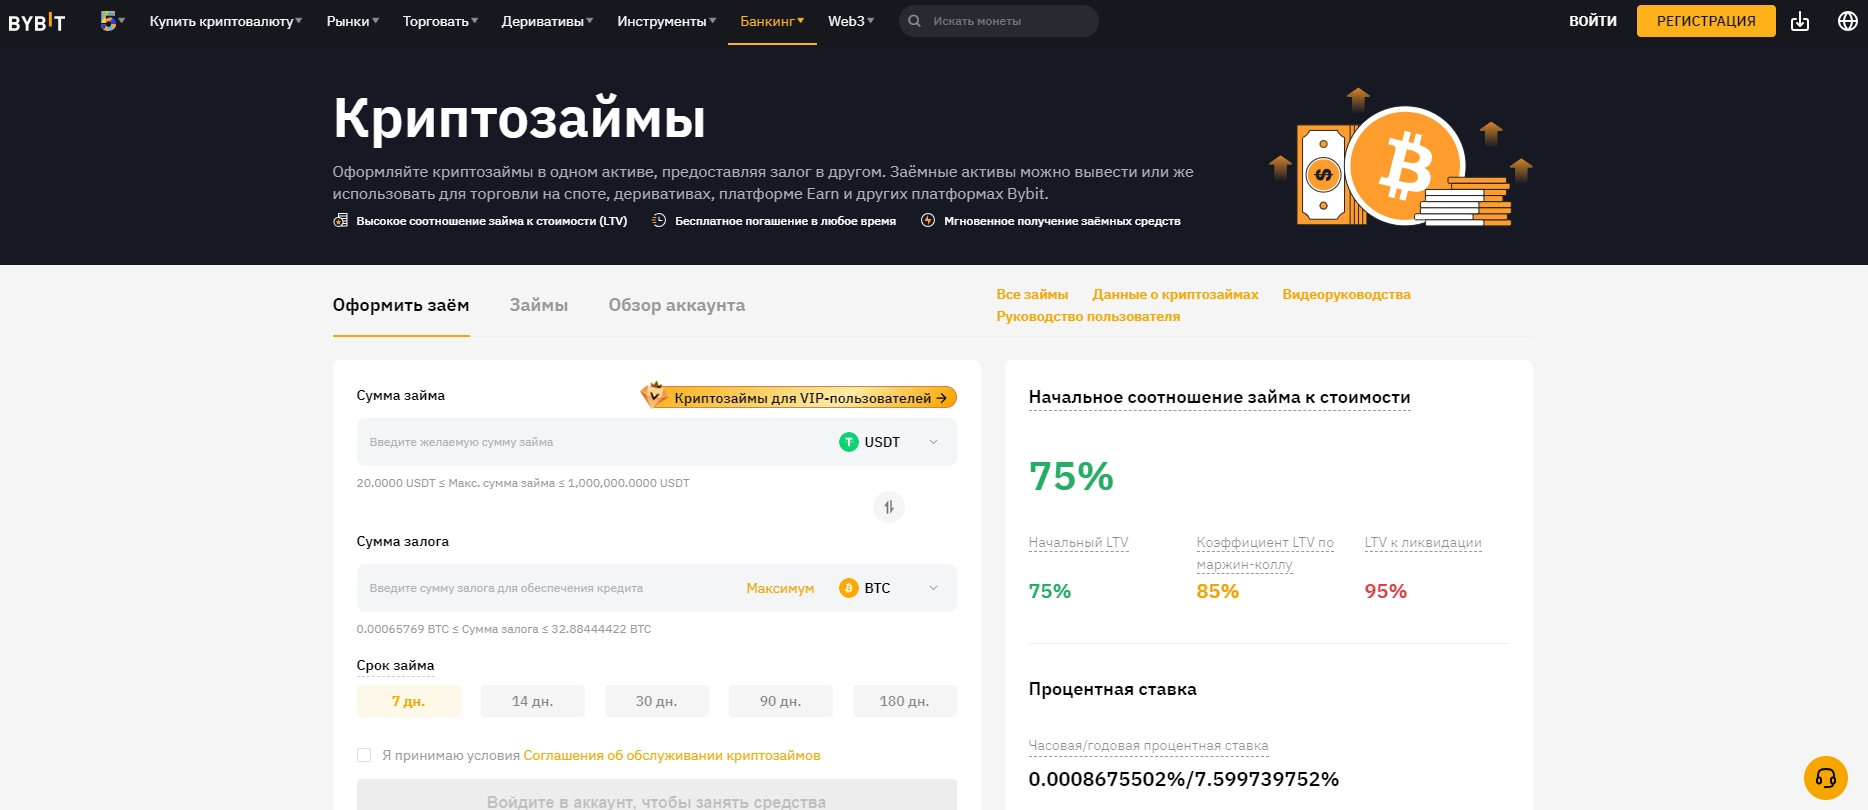Click the 85% margin call value

coord(1218,591)
